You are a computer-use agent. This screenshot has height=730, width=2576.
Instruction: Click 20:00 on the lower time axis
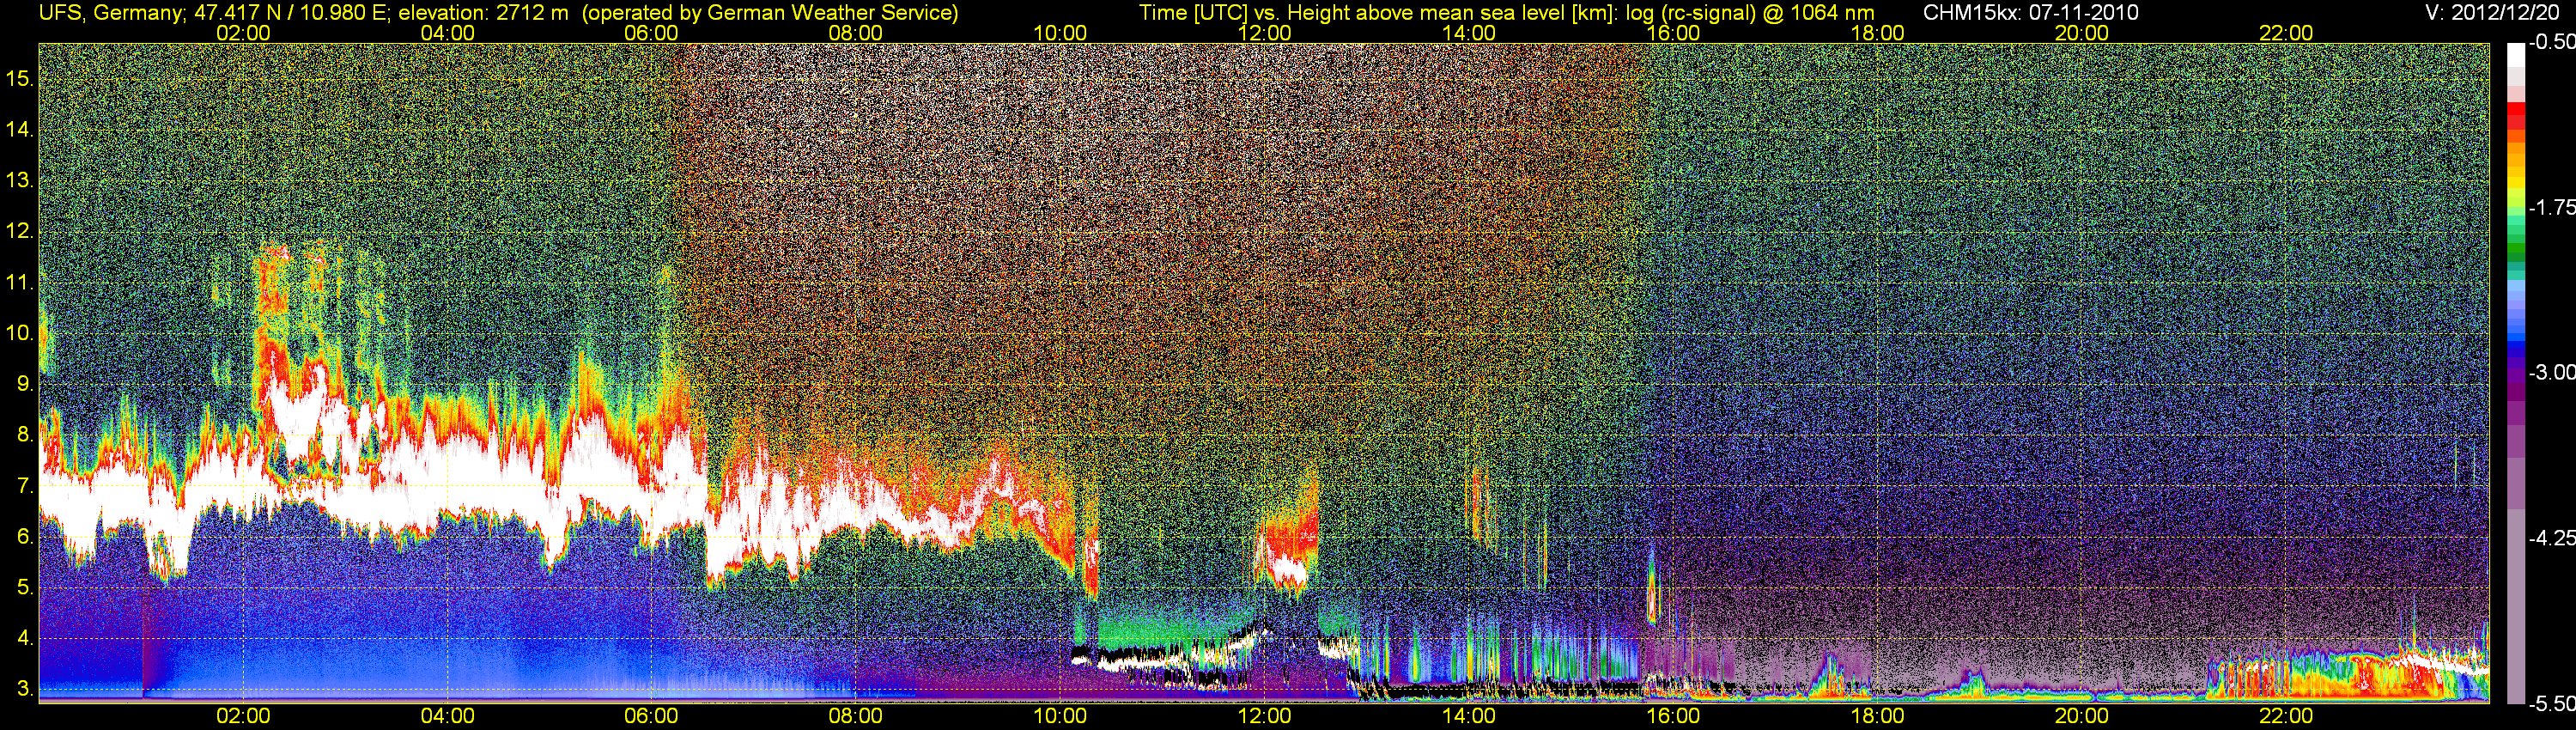pyautogui.click(x=2082, y=716)
